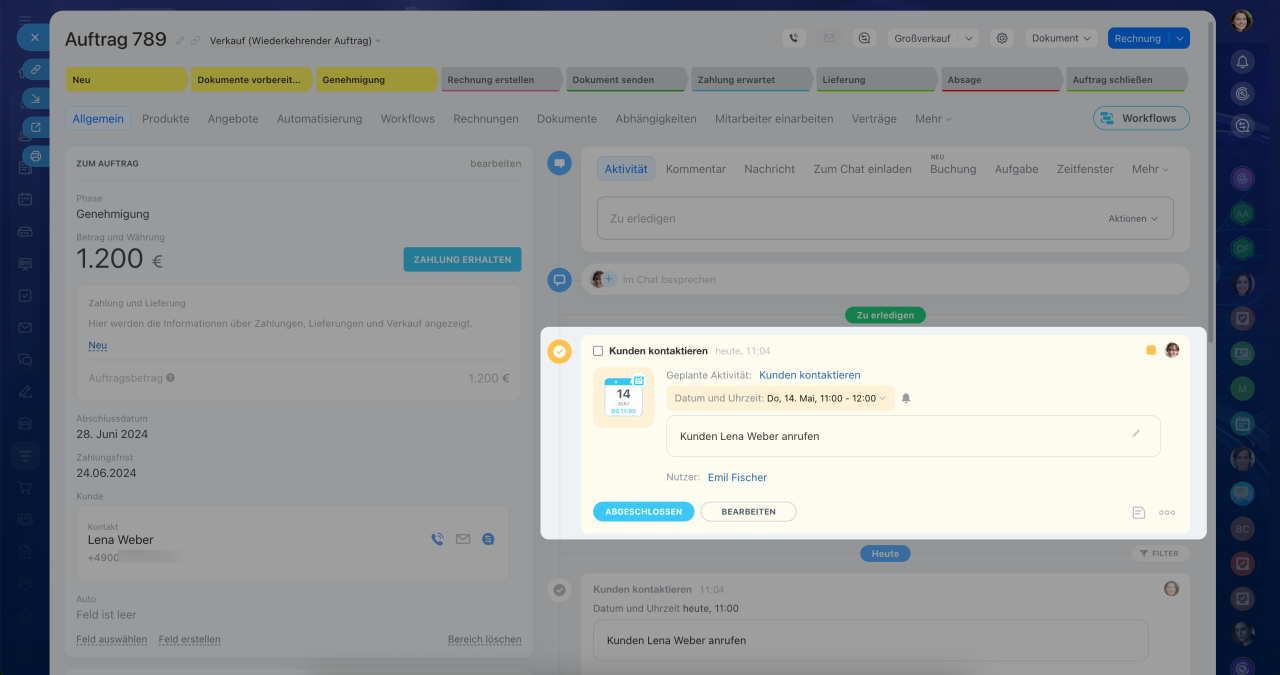Click the pencil icon beside Auftrag 789
Screen dimensions: 1280x675
(x=181, y=41)
